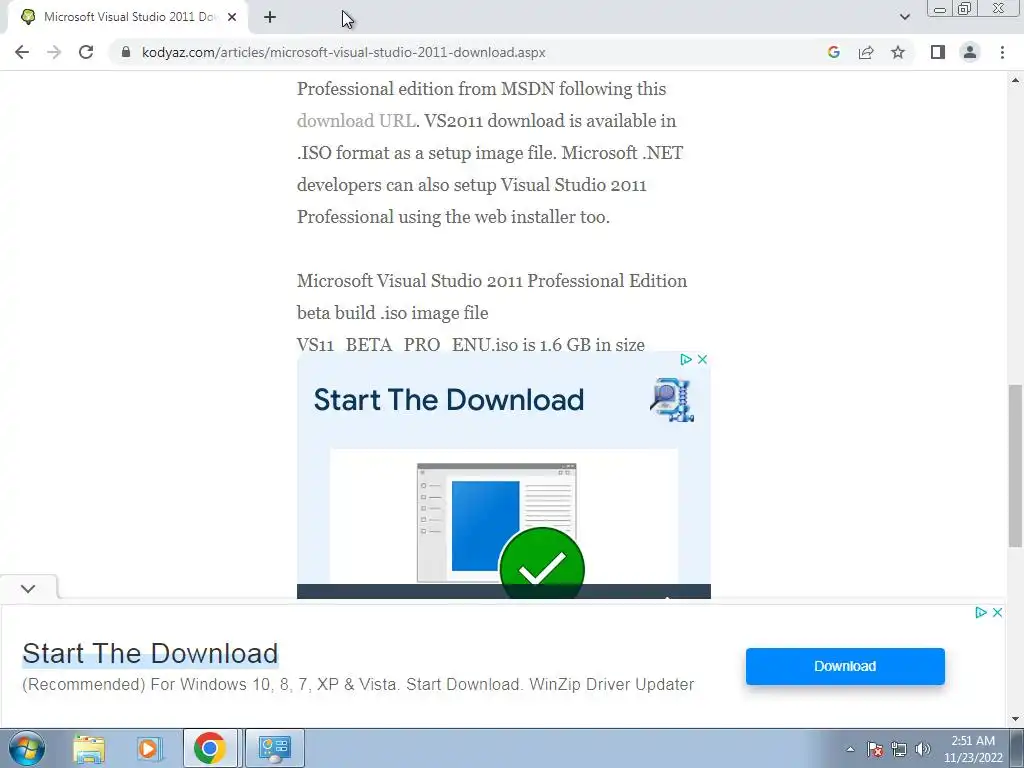Image resolution: width=1024 pixels, height=768 pixels.
Task: Expand the tab search dropdown
Action: click(x=904, y=18)
